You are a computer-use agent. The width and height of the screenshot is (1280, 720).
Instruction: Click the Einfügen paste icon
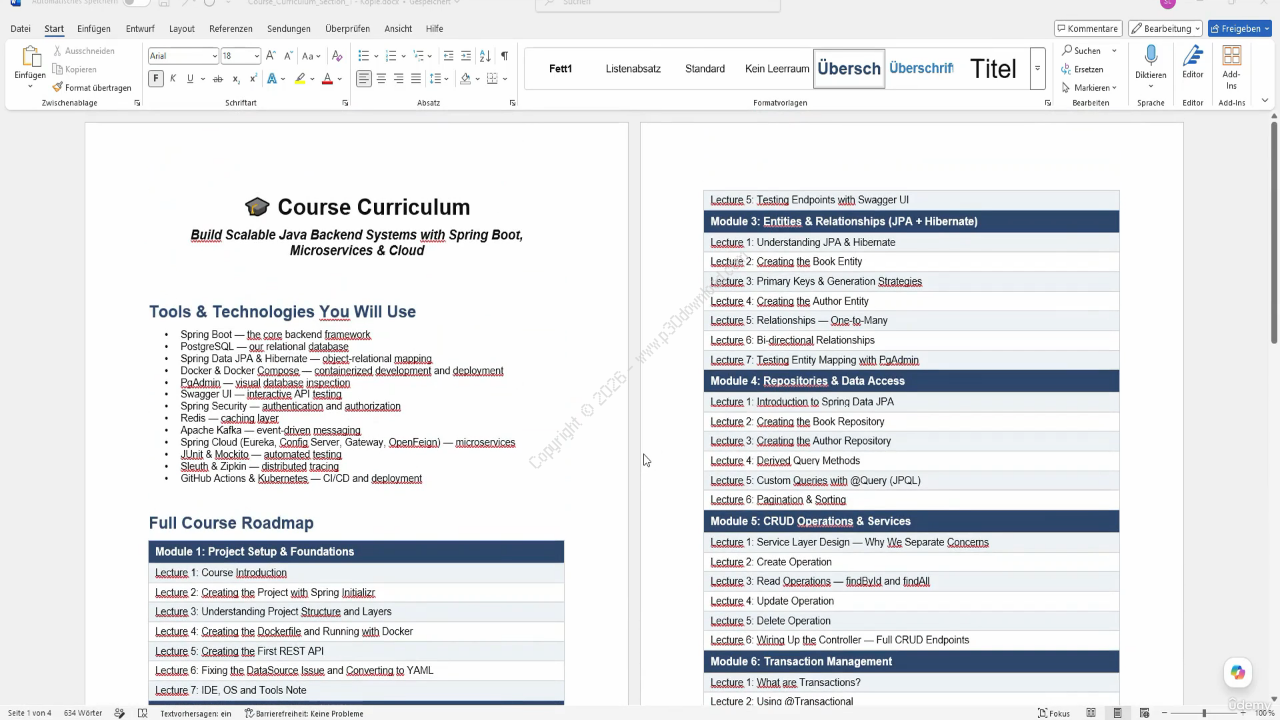pyautogui.click(x=30, y=58)
